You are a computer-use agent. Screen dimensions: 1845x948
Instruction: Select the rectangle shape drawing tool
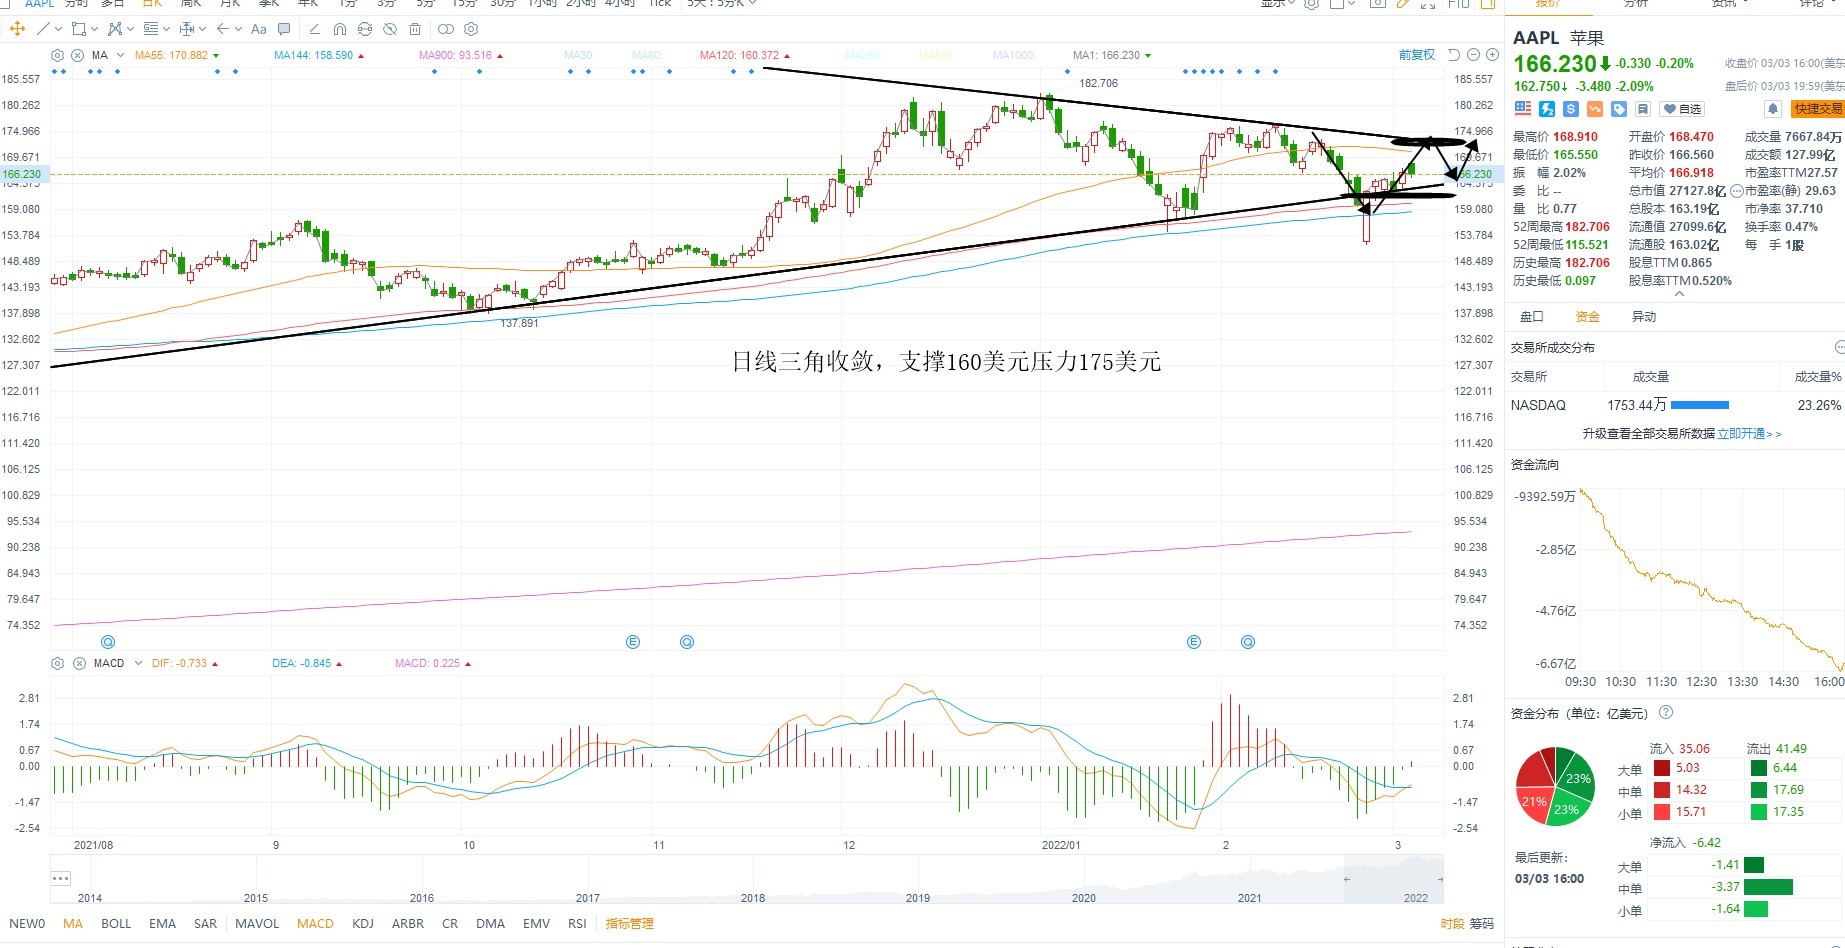point(79,29)
